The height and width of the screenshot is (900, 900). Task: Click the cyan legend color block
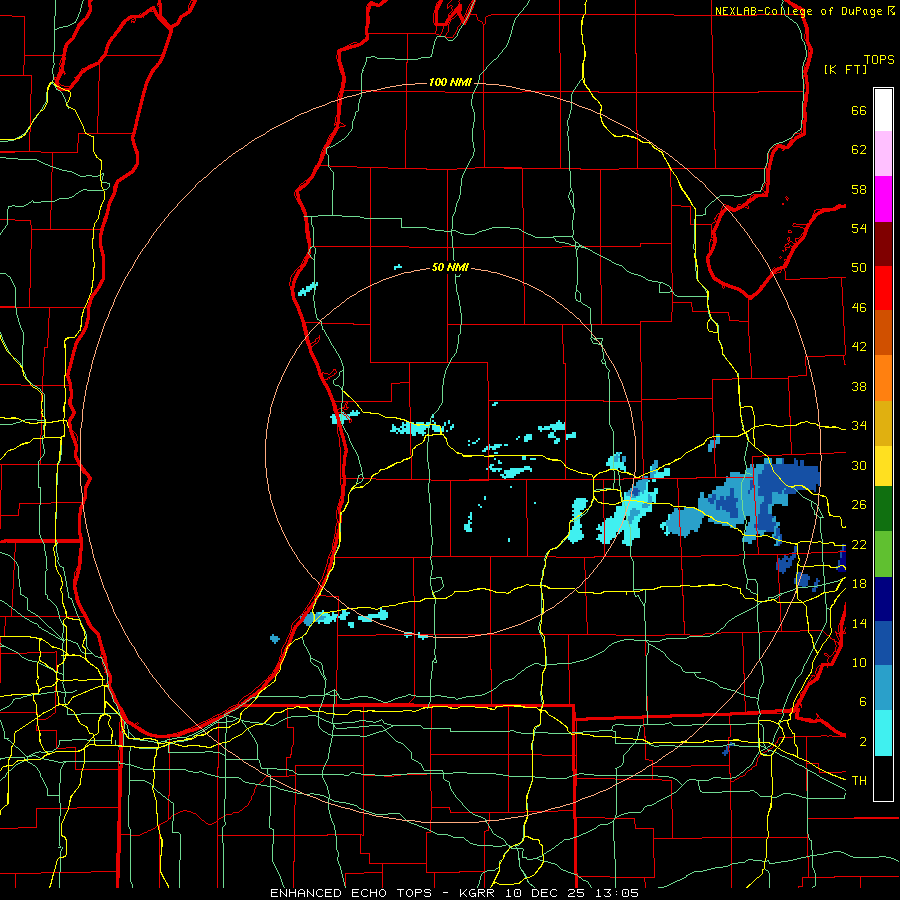click(883, 733)
